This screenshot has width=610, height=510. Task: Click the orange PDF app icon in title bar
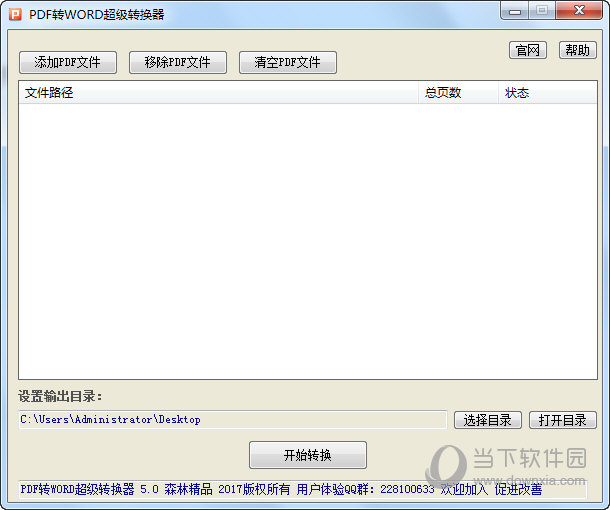point(15,14)
